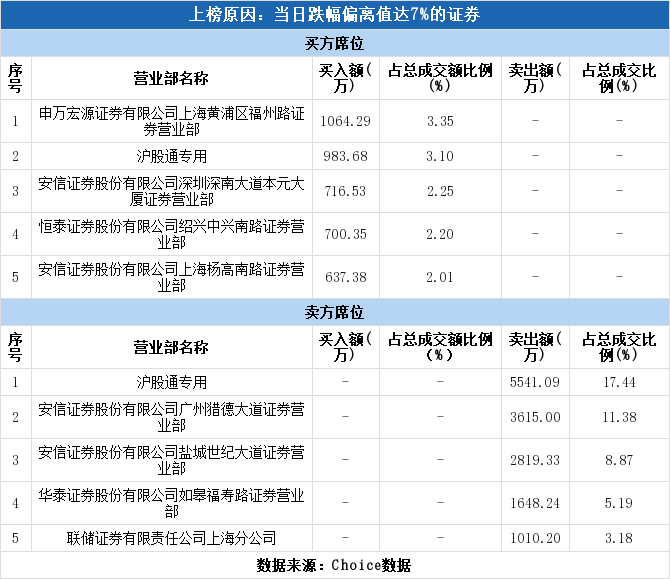670x579 pixels.
Task: Click 安信证券盐城世纪大道证券营业部 name
Action: point(172,460)
